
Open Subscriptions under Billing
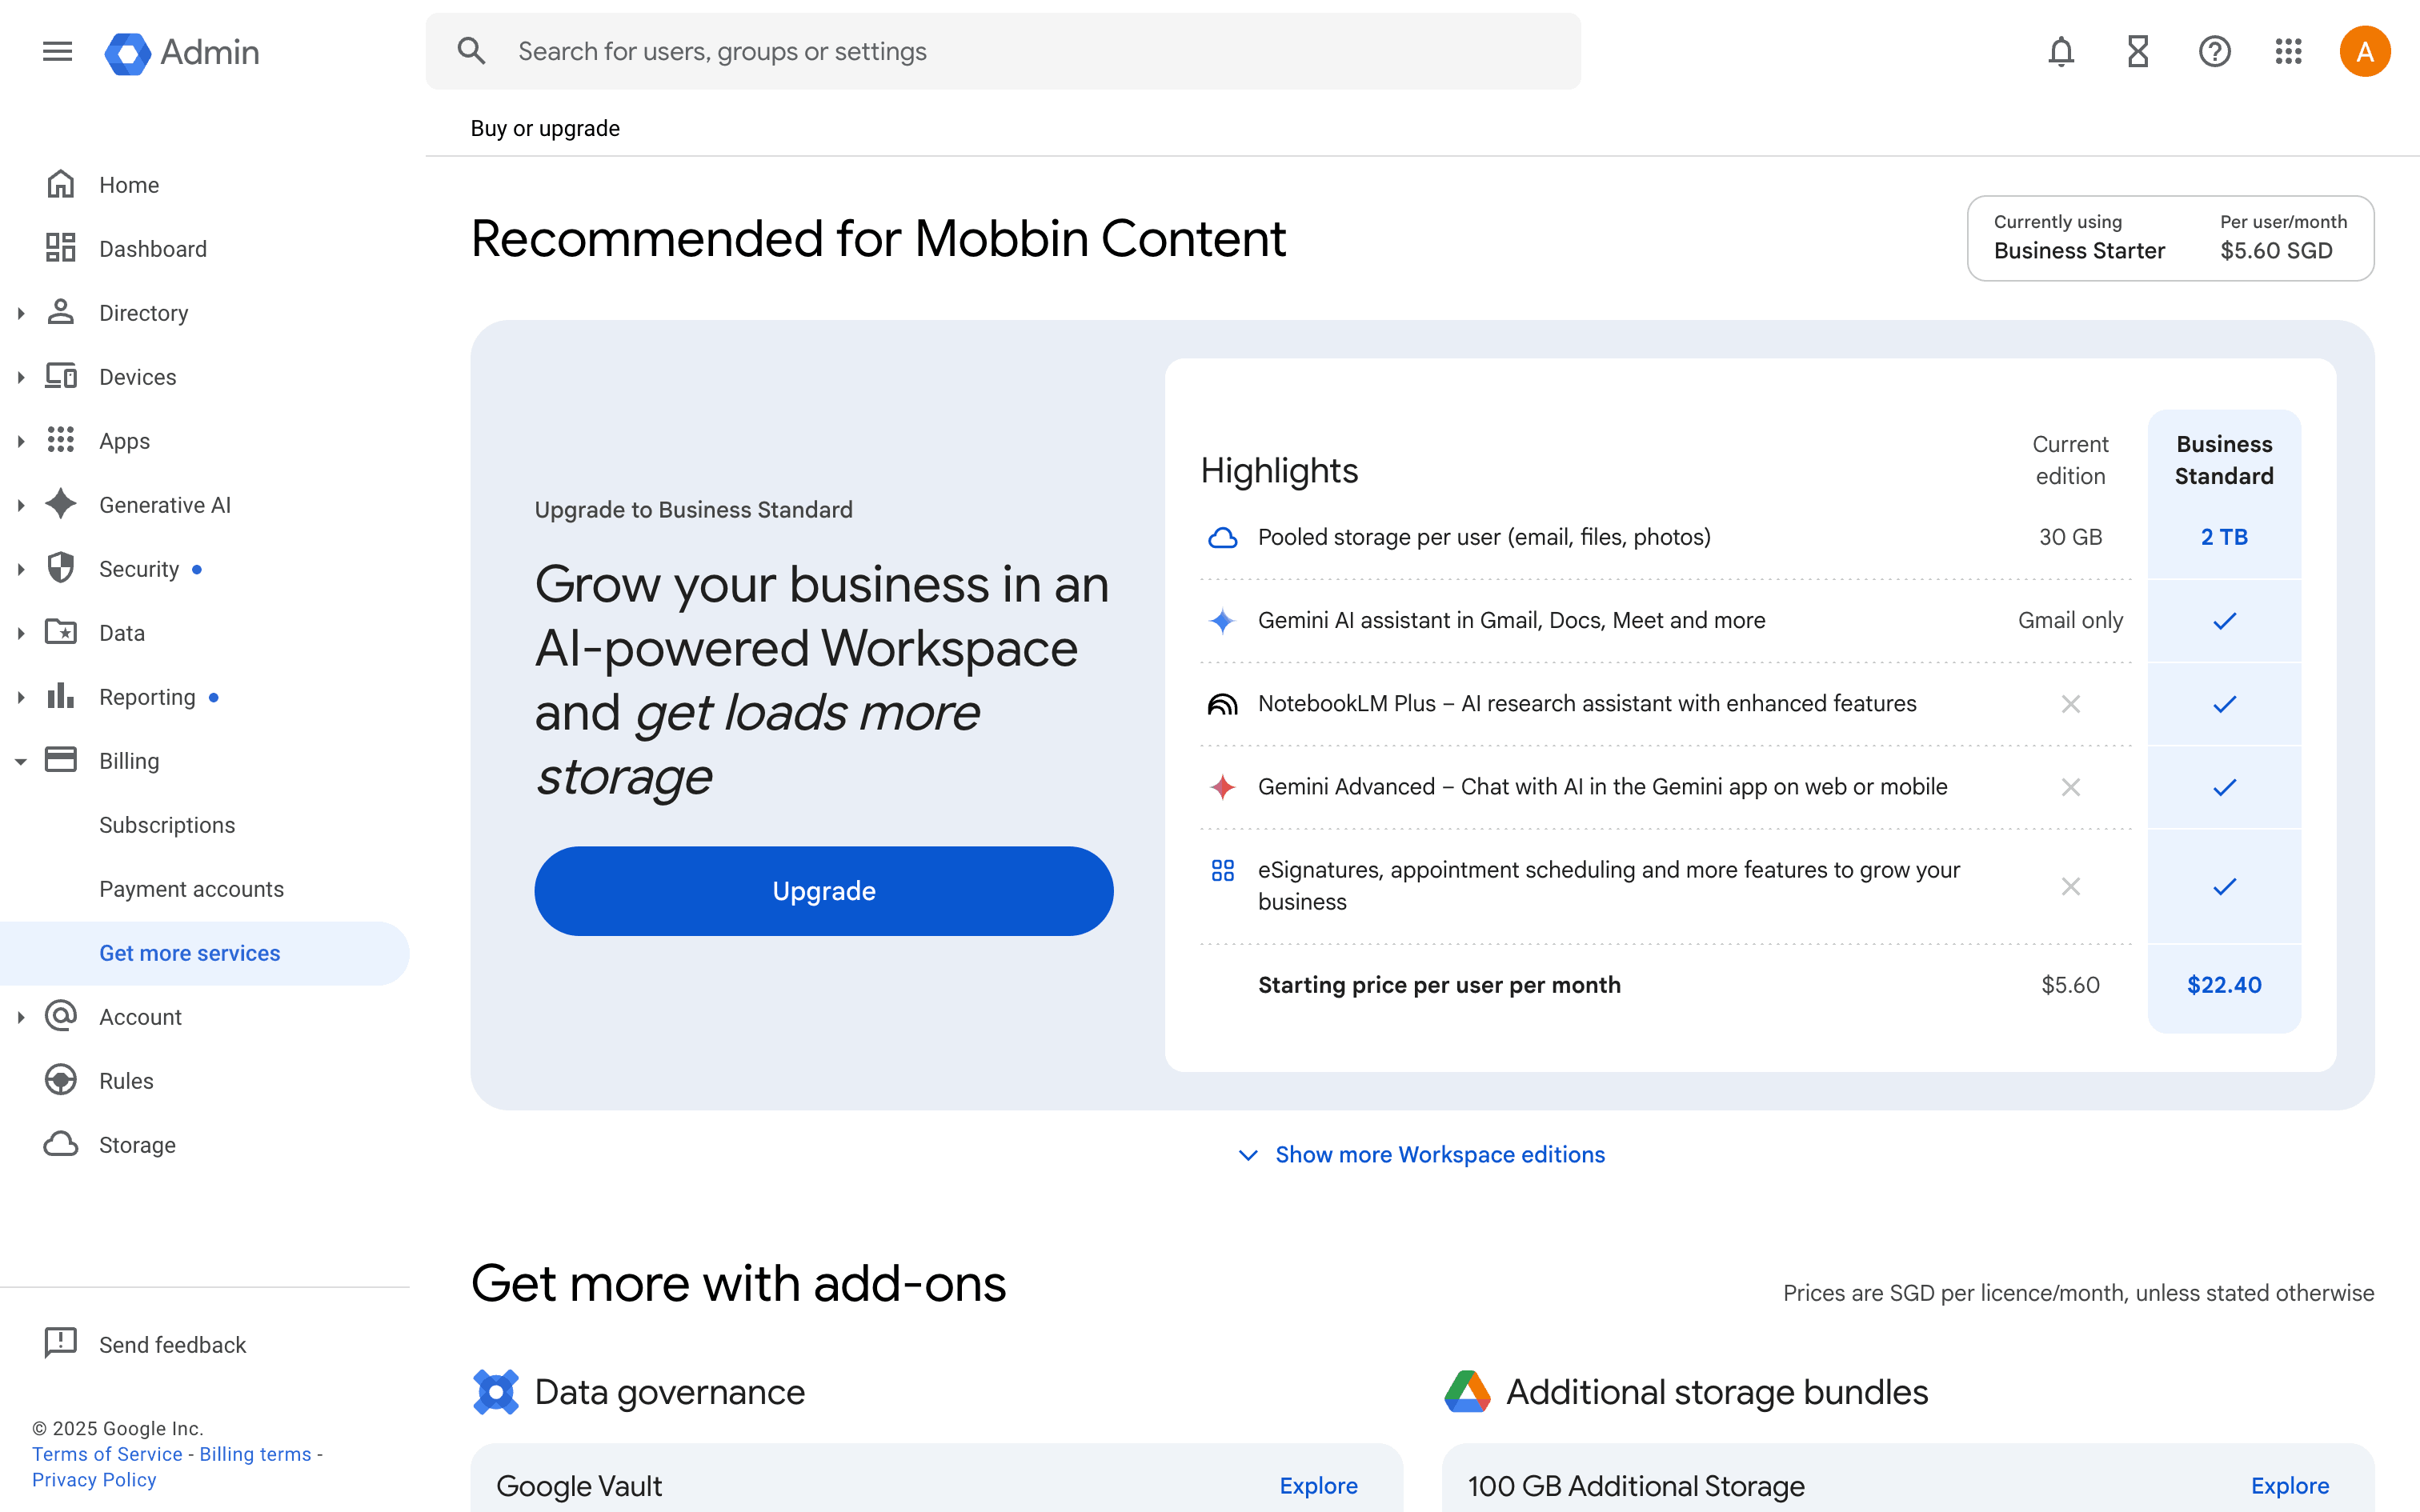(x=167, y=825)
